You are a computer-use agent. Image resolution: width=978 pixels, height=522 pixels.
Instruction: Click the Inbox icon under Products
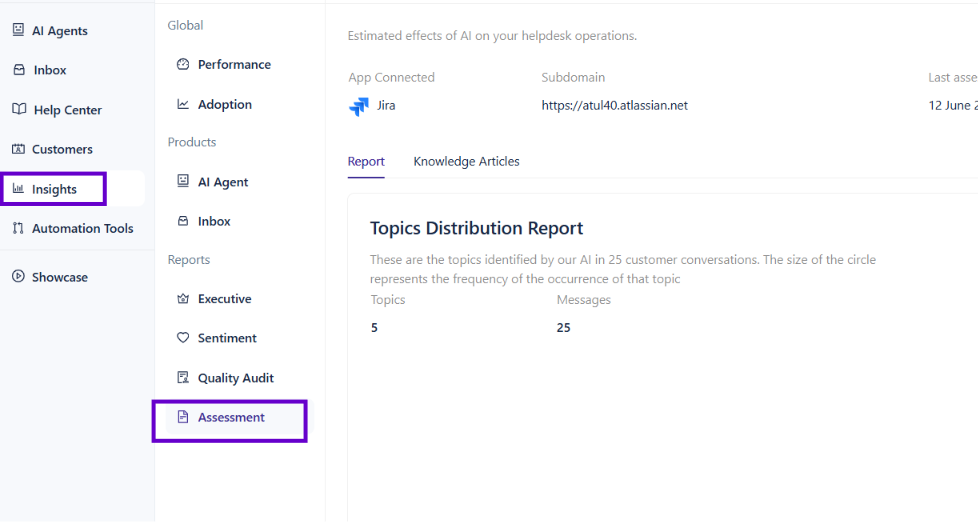pos(183,221)
